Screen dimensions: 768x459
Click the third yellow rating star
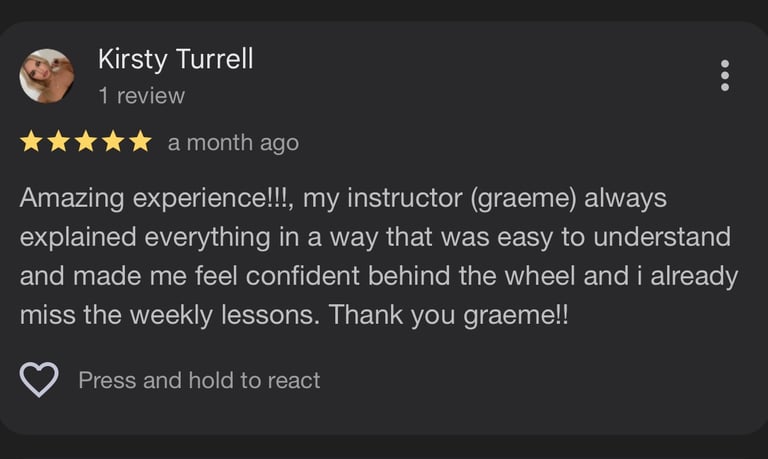tap(86, 141)
